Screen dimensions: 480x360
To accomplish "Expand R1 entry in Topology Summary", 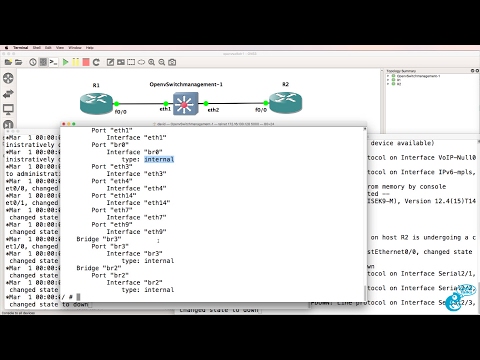I will point(388,80).
